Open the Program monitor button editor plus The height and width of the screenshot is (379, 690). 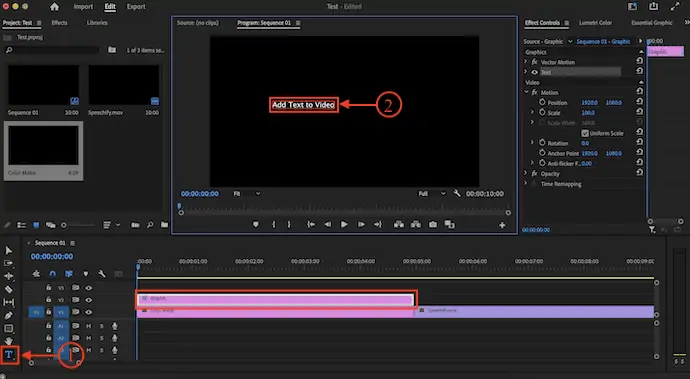(x=502, y=225)
